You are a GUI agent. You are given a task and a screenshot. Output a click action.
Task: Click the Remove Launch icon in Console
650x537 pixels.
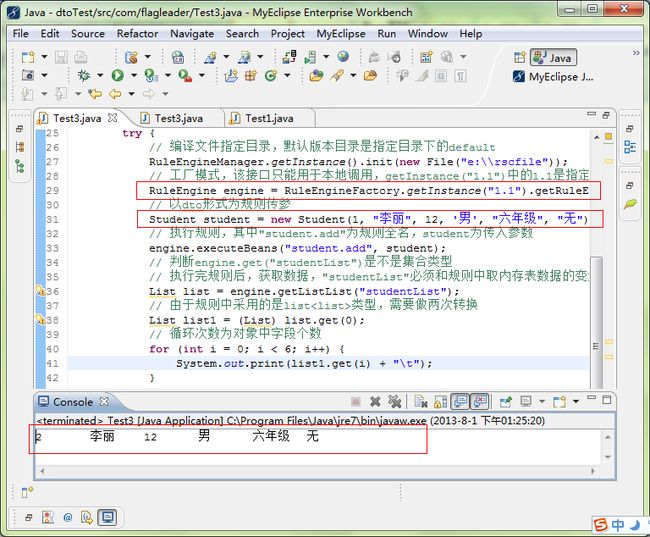(375, 401)
